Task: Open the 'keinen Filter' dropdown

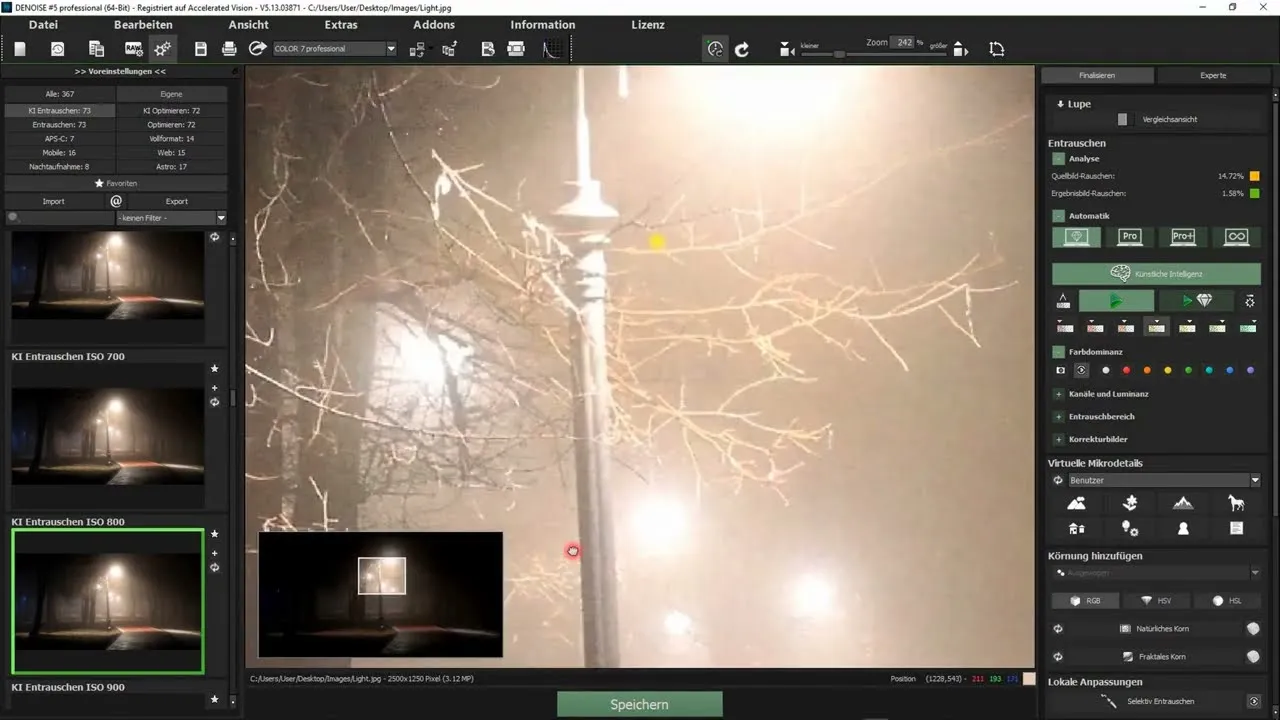Action: point(171,217)
